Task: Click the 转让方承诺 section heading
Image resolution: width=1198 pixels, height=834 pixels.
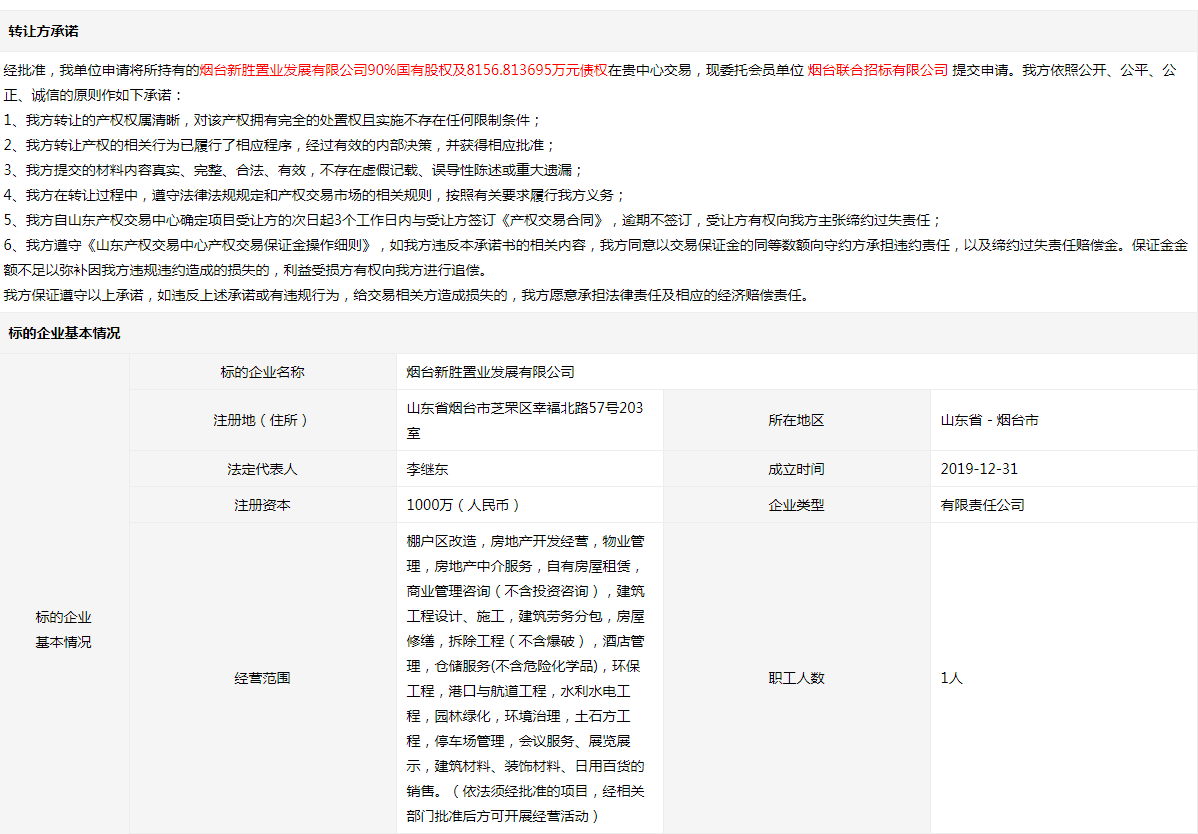Action: (x=44, y=31)
